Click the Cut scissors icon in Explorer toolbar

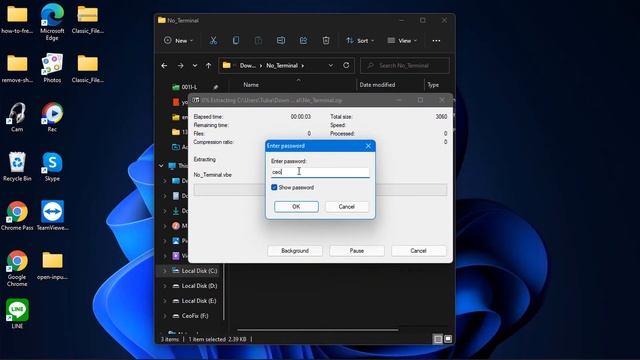(x=213, y=40)
